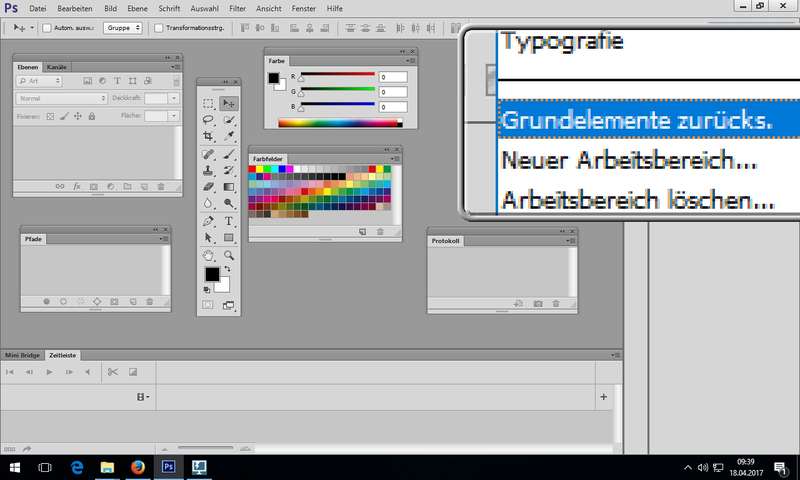
Task: Swap foreground and background colors
Action: coord(227,269)
